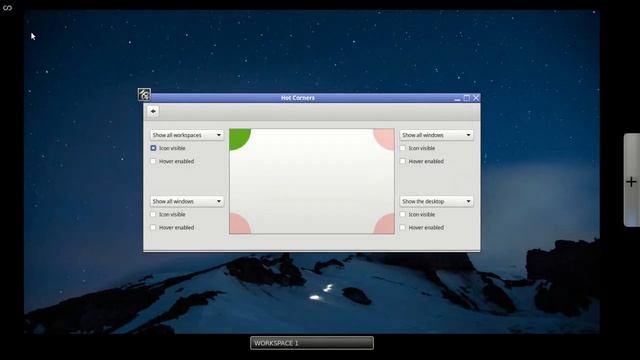Open the 'Show the desktop' dropdown
The image size is (640, 360).
(436, 201)
